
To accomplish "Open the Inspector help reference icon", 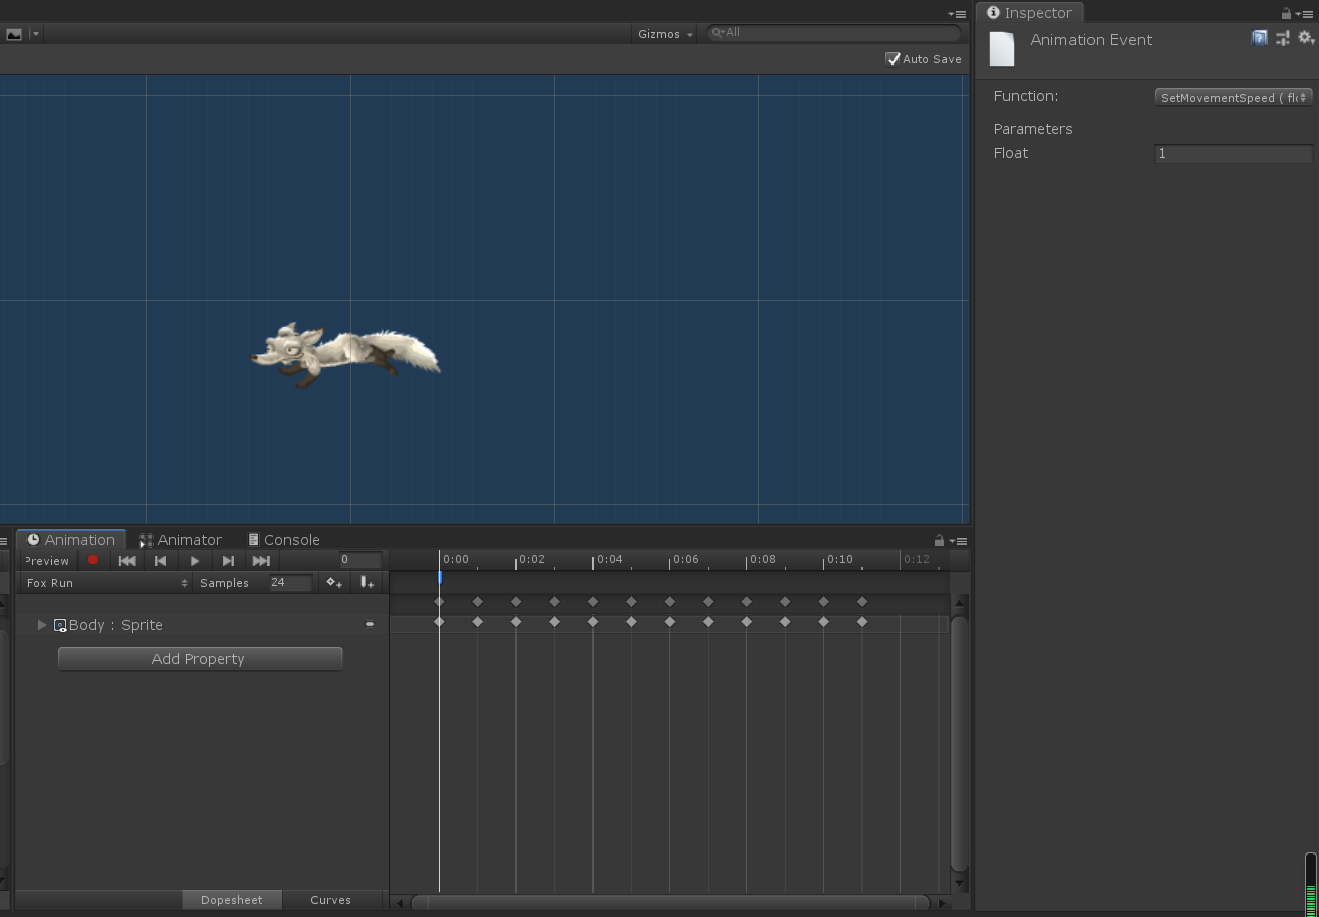I will point(1260,38).
